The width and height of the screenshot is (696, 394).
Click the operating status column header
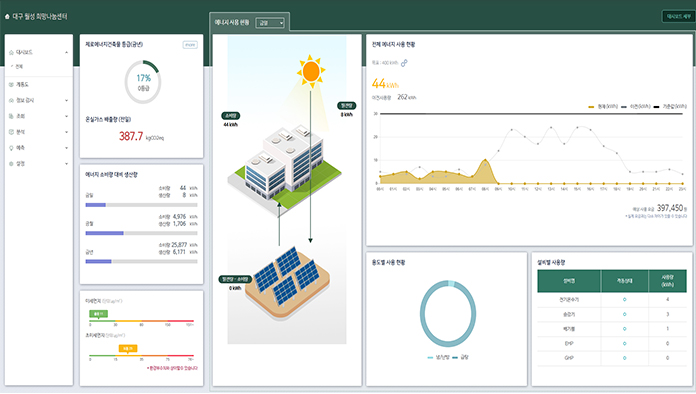pos(625,281)
